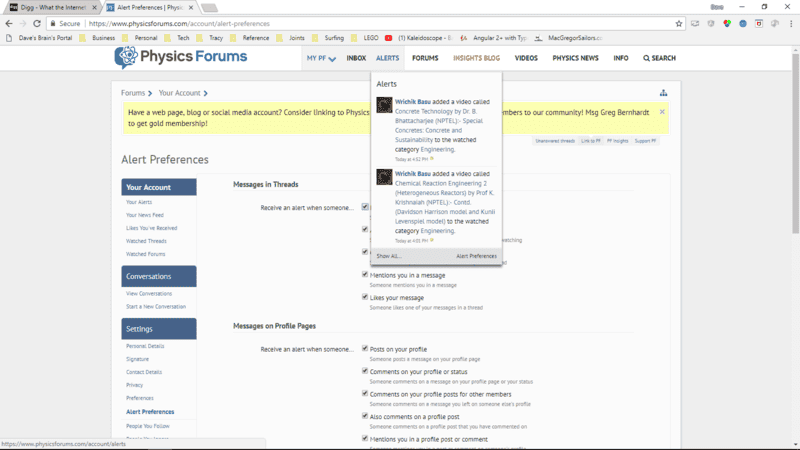
Task: Open the ALERTS menu
Action: coord(388,58)
